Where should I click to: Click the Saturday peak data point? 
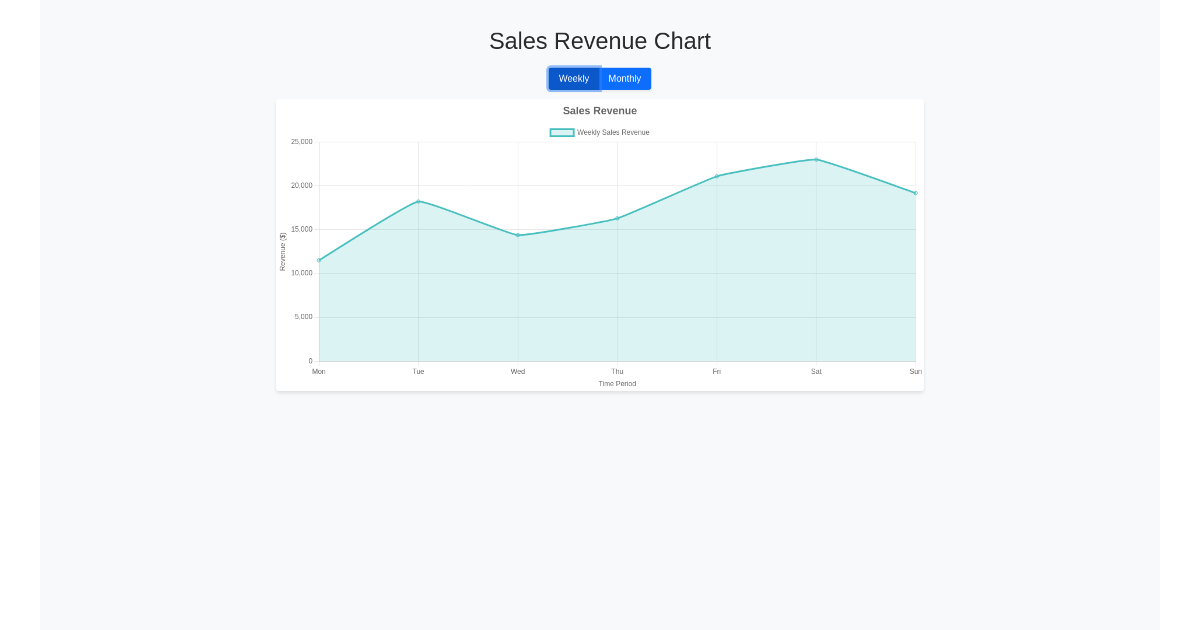(816, 158)
